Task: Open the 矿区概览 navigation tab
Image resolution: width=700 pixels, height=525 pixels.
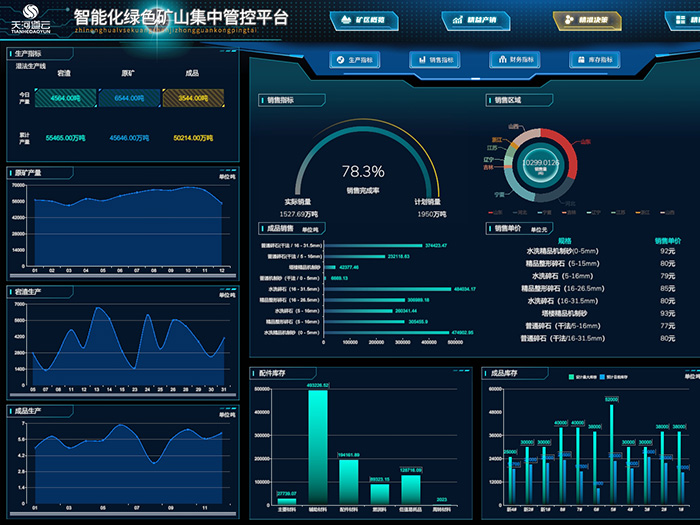Action: click(x=364, y=21)
